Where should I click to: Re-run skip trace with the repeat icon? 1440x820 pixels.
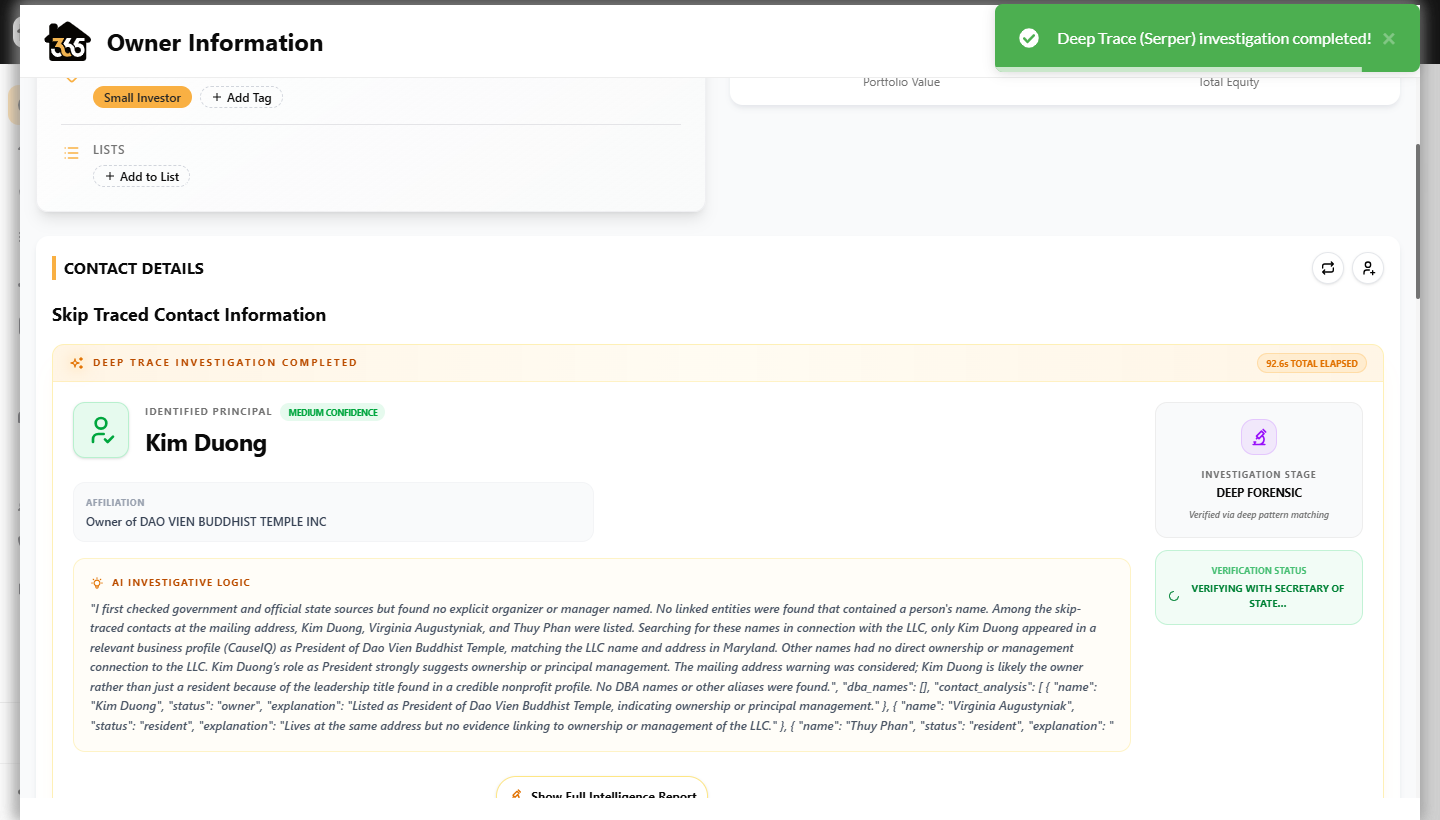(1328, 268)
